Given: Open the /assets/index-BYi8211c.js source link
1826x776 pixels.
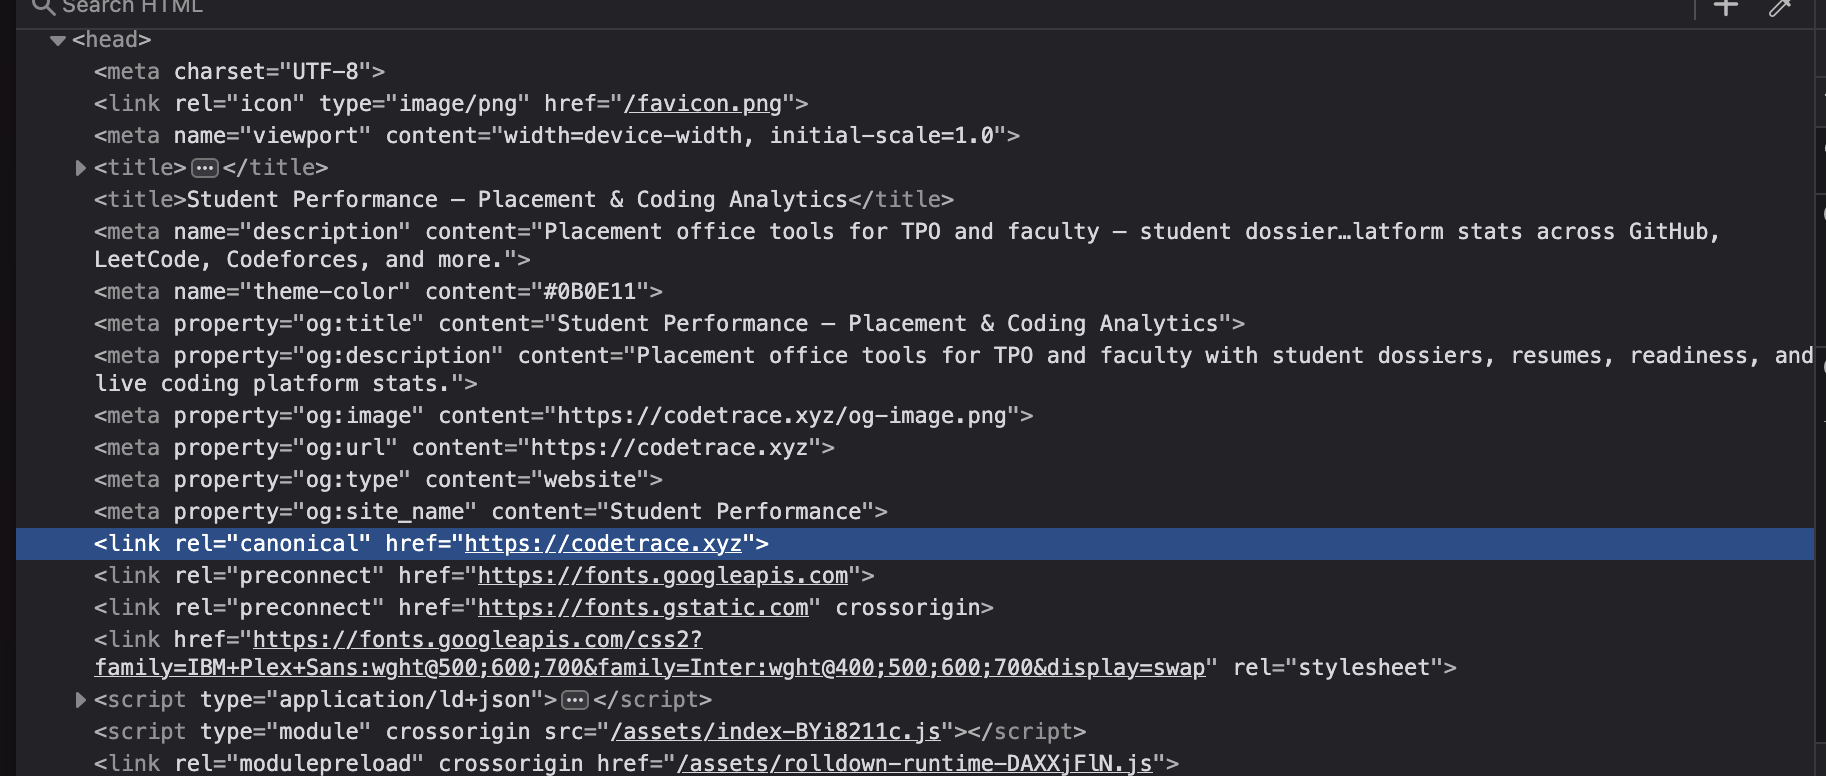Looking at the screenshot, I should [776, 732].
